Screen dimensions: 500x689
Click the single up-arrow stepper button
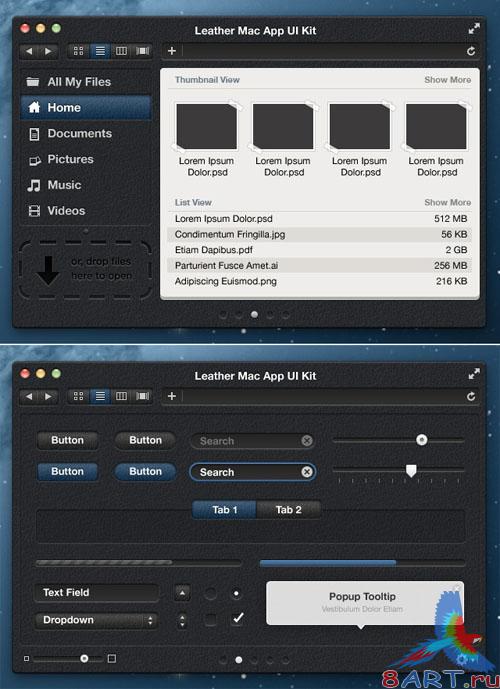tap(182, 593)
